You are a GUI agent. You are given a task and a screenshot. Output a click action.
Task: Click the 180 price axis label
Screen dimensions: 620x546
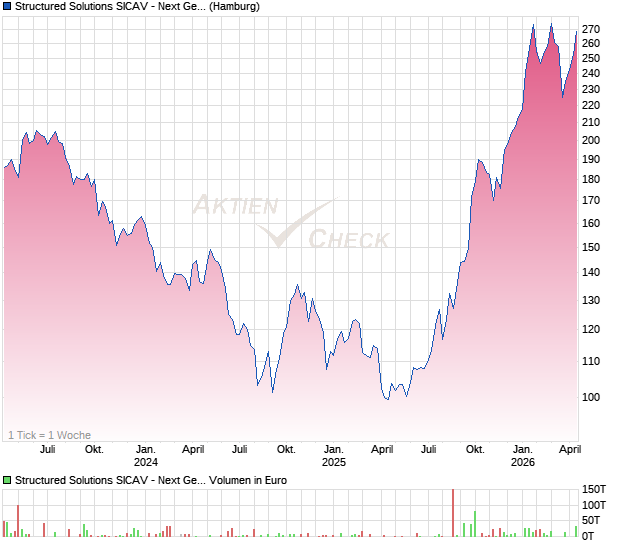pyautogui.click(x=591, y=179)
